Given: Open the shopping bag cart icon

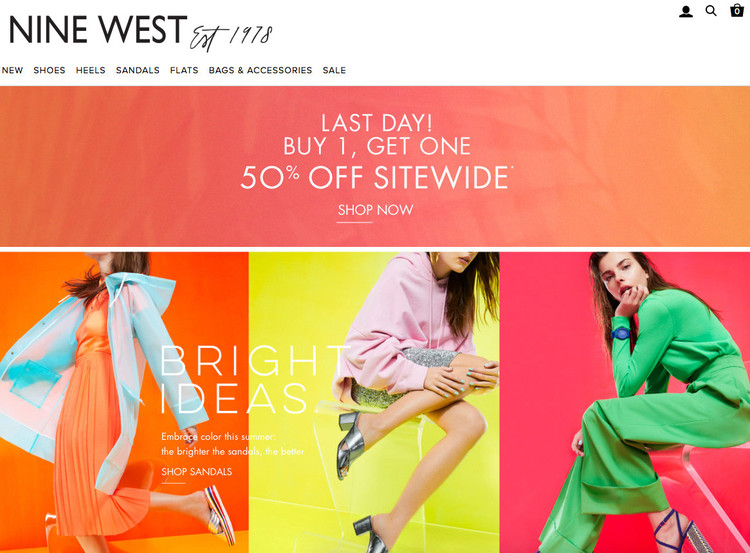Looking at the screenshot, I should click(x=737, y=10).
